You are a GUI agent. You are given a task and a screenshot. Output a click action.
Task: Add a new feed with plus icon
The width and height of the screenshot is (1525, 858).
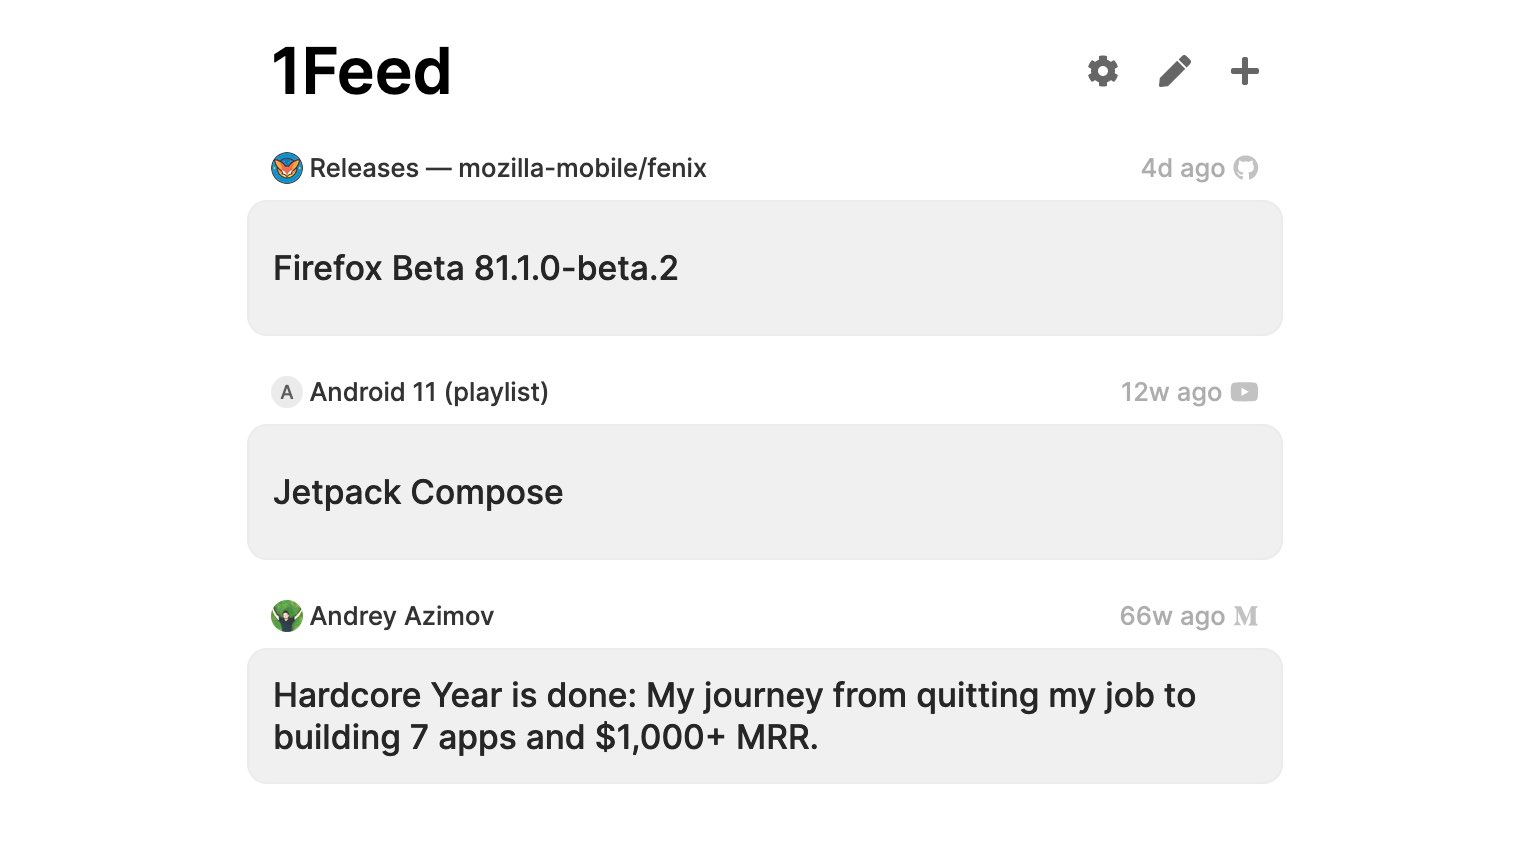[1244, 71]
